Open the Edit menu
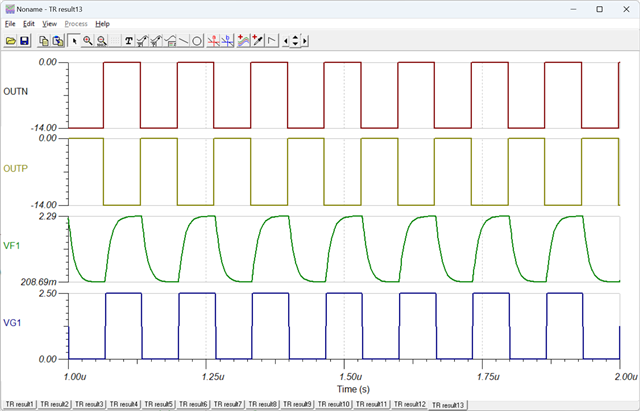The height and width of the screenshot is (411, 640). tap(29, 24)
